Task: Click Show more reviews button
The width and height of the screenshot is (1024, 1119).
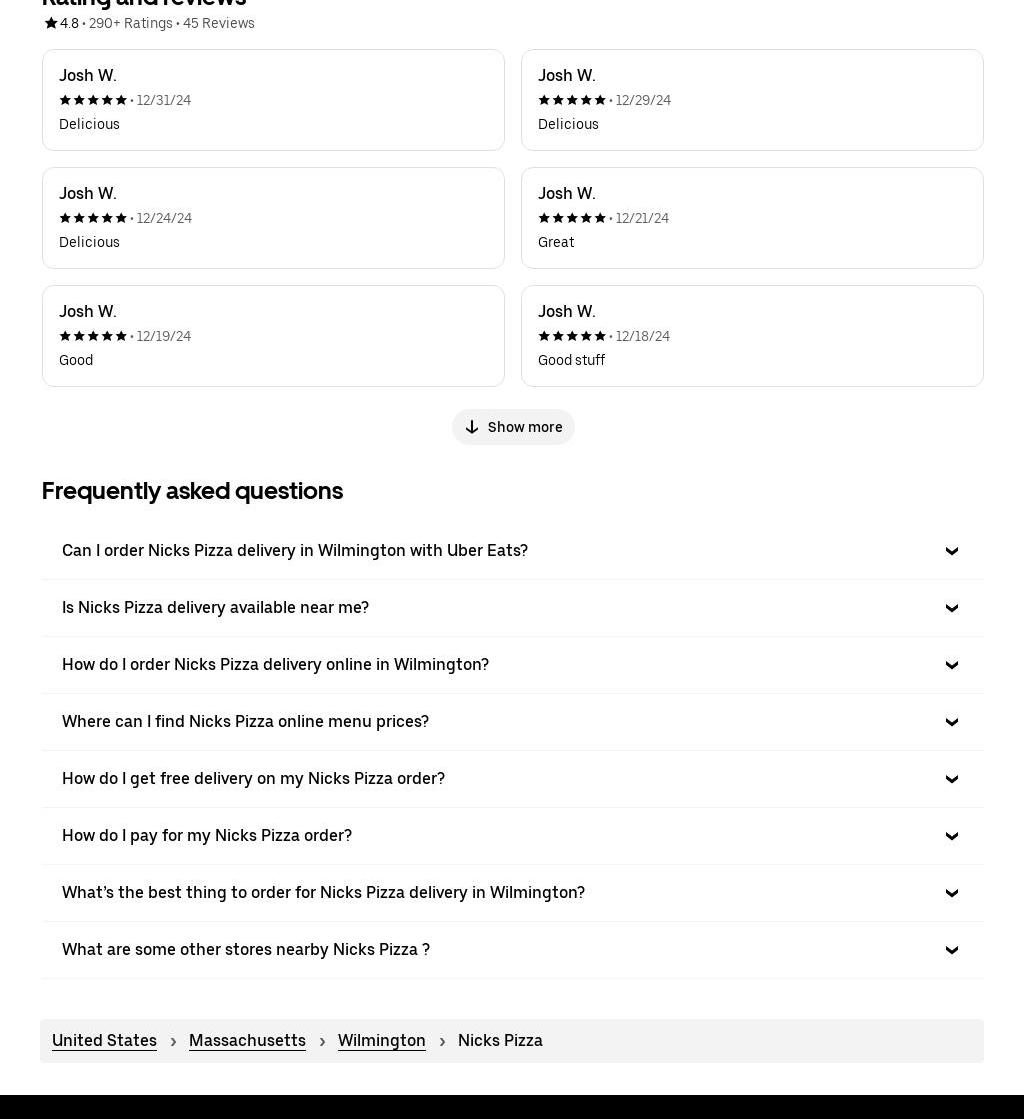Action: click(x=513, y=427)
